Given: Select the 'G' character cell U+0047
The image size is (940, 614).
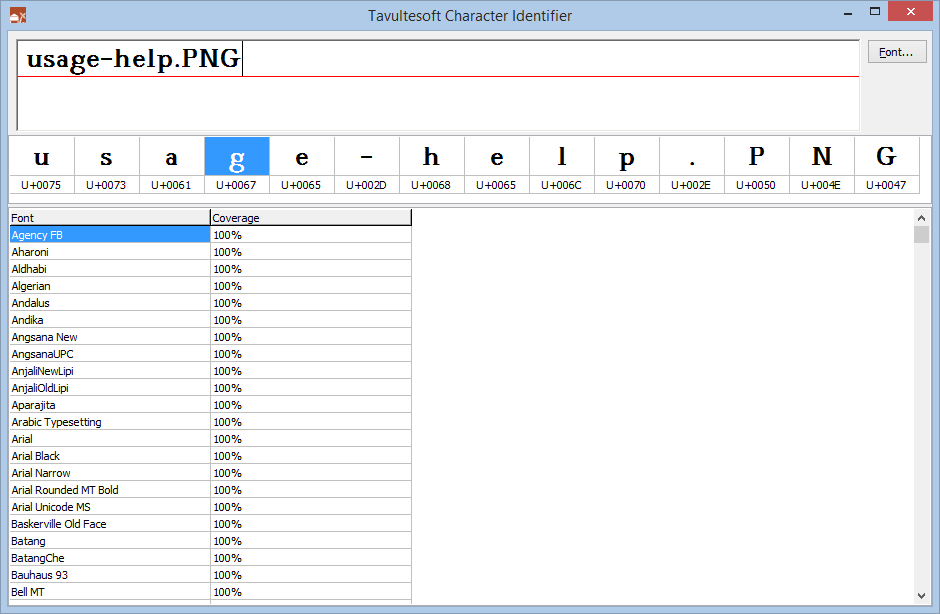Looking at the screenshot, I should pyautogui.click(x=887, y=165).
